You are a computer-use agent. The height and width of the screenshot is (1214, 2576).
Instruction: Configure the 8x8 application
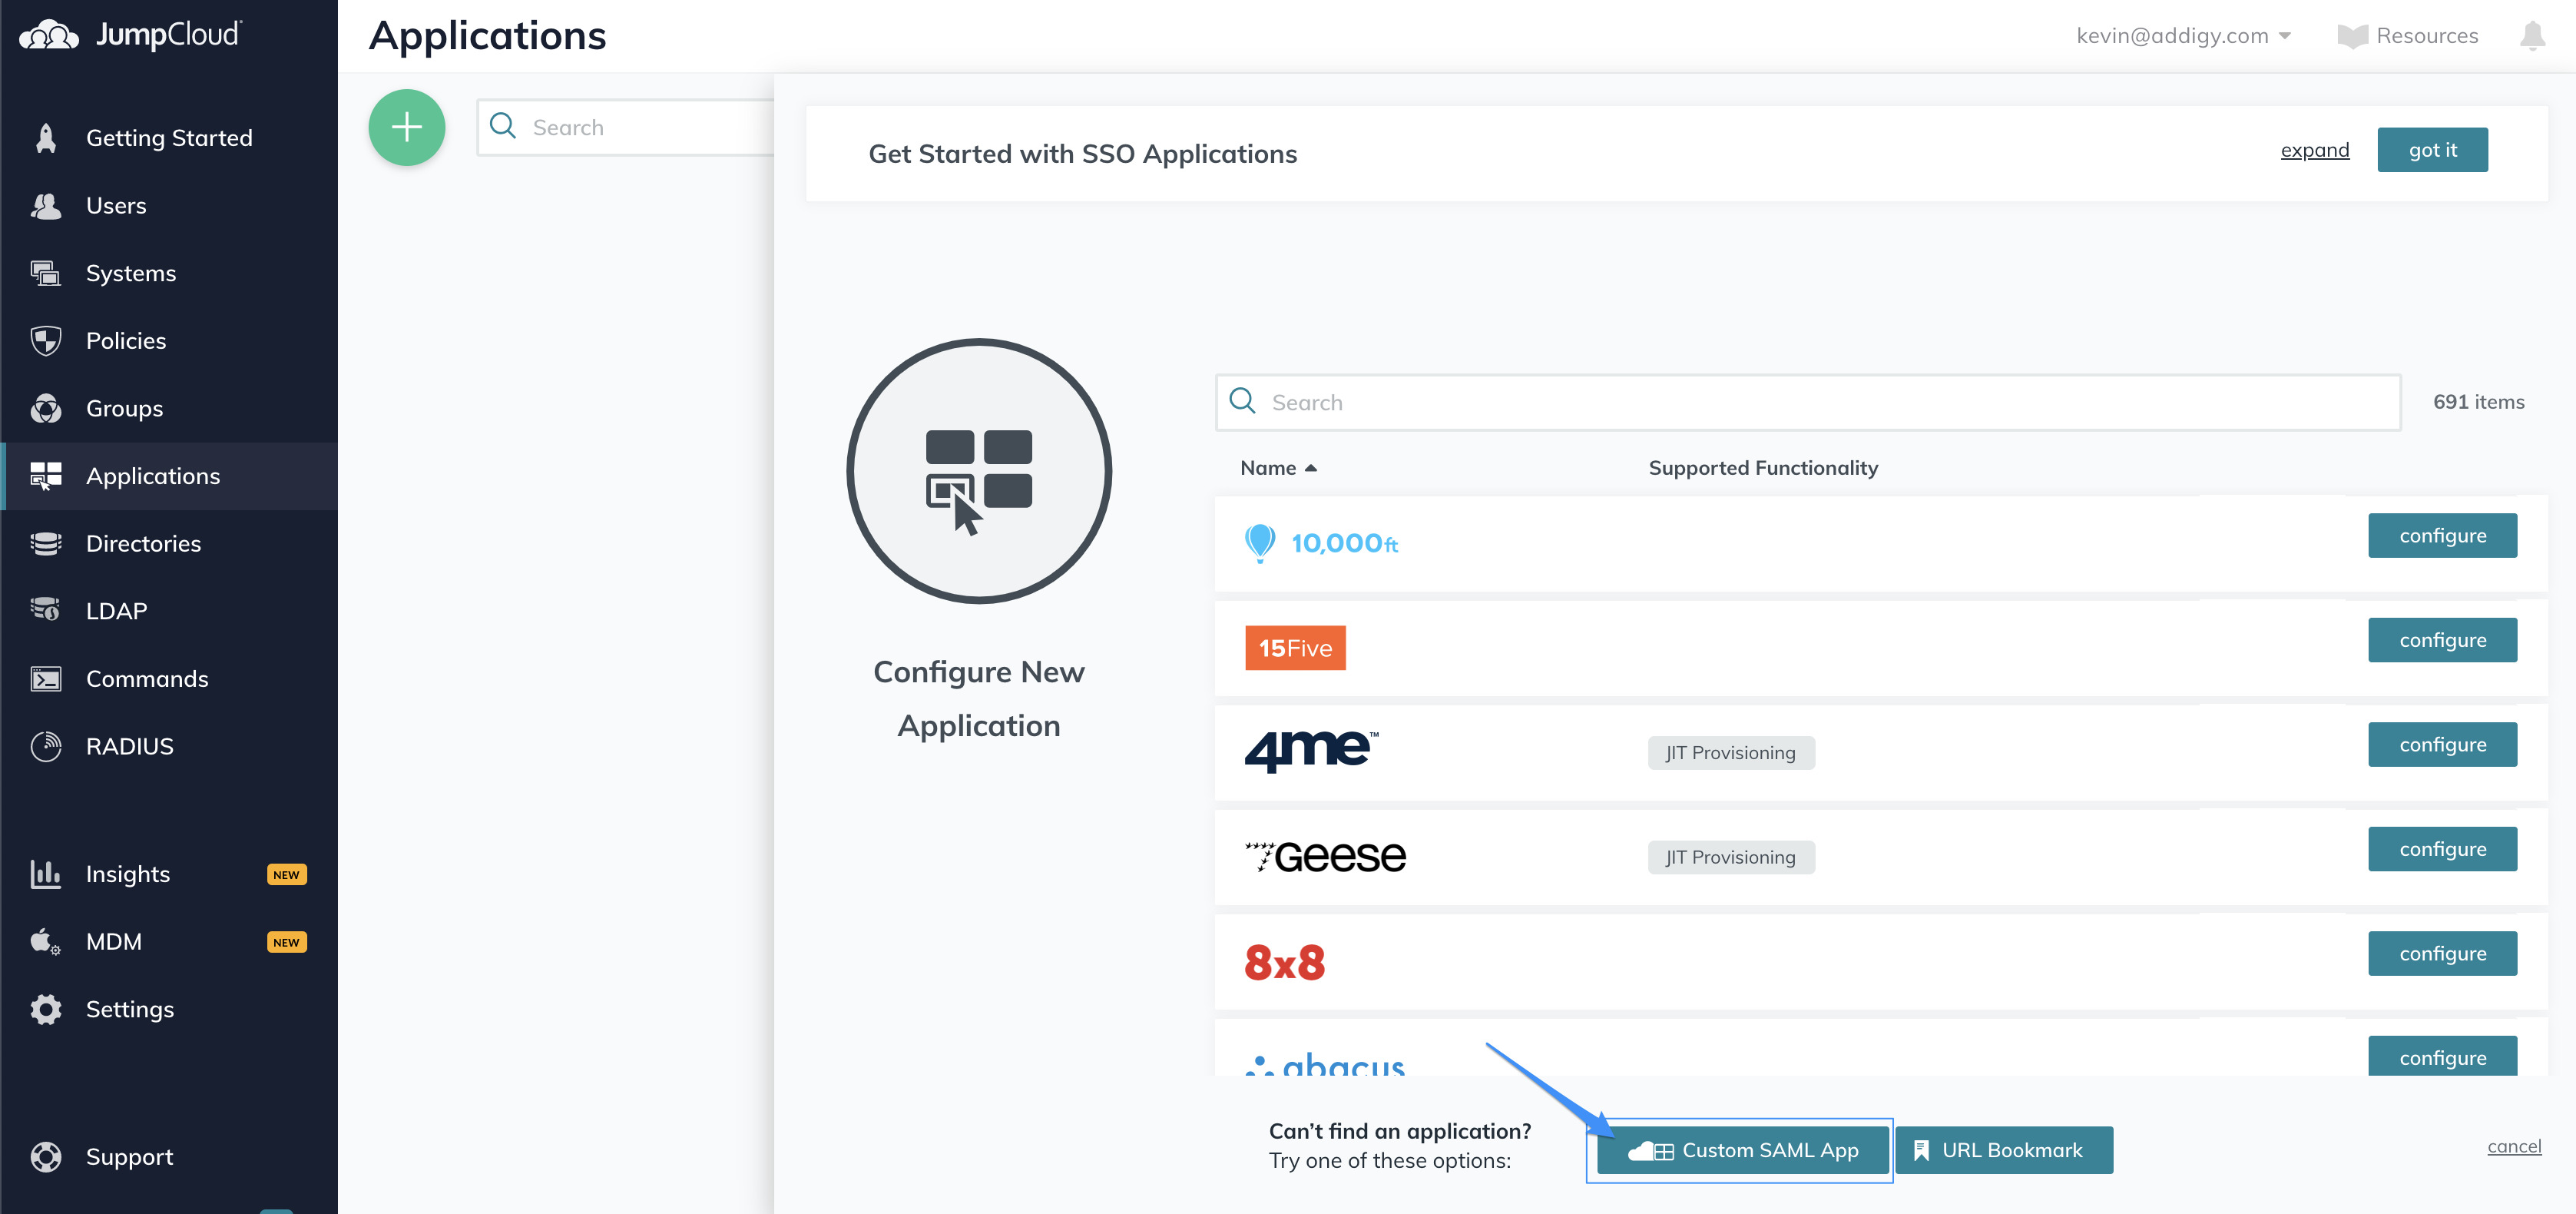[2442, 954]
